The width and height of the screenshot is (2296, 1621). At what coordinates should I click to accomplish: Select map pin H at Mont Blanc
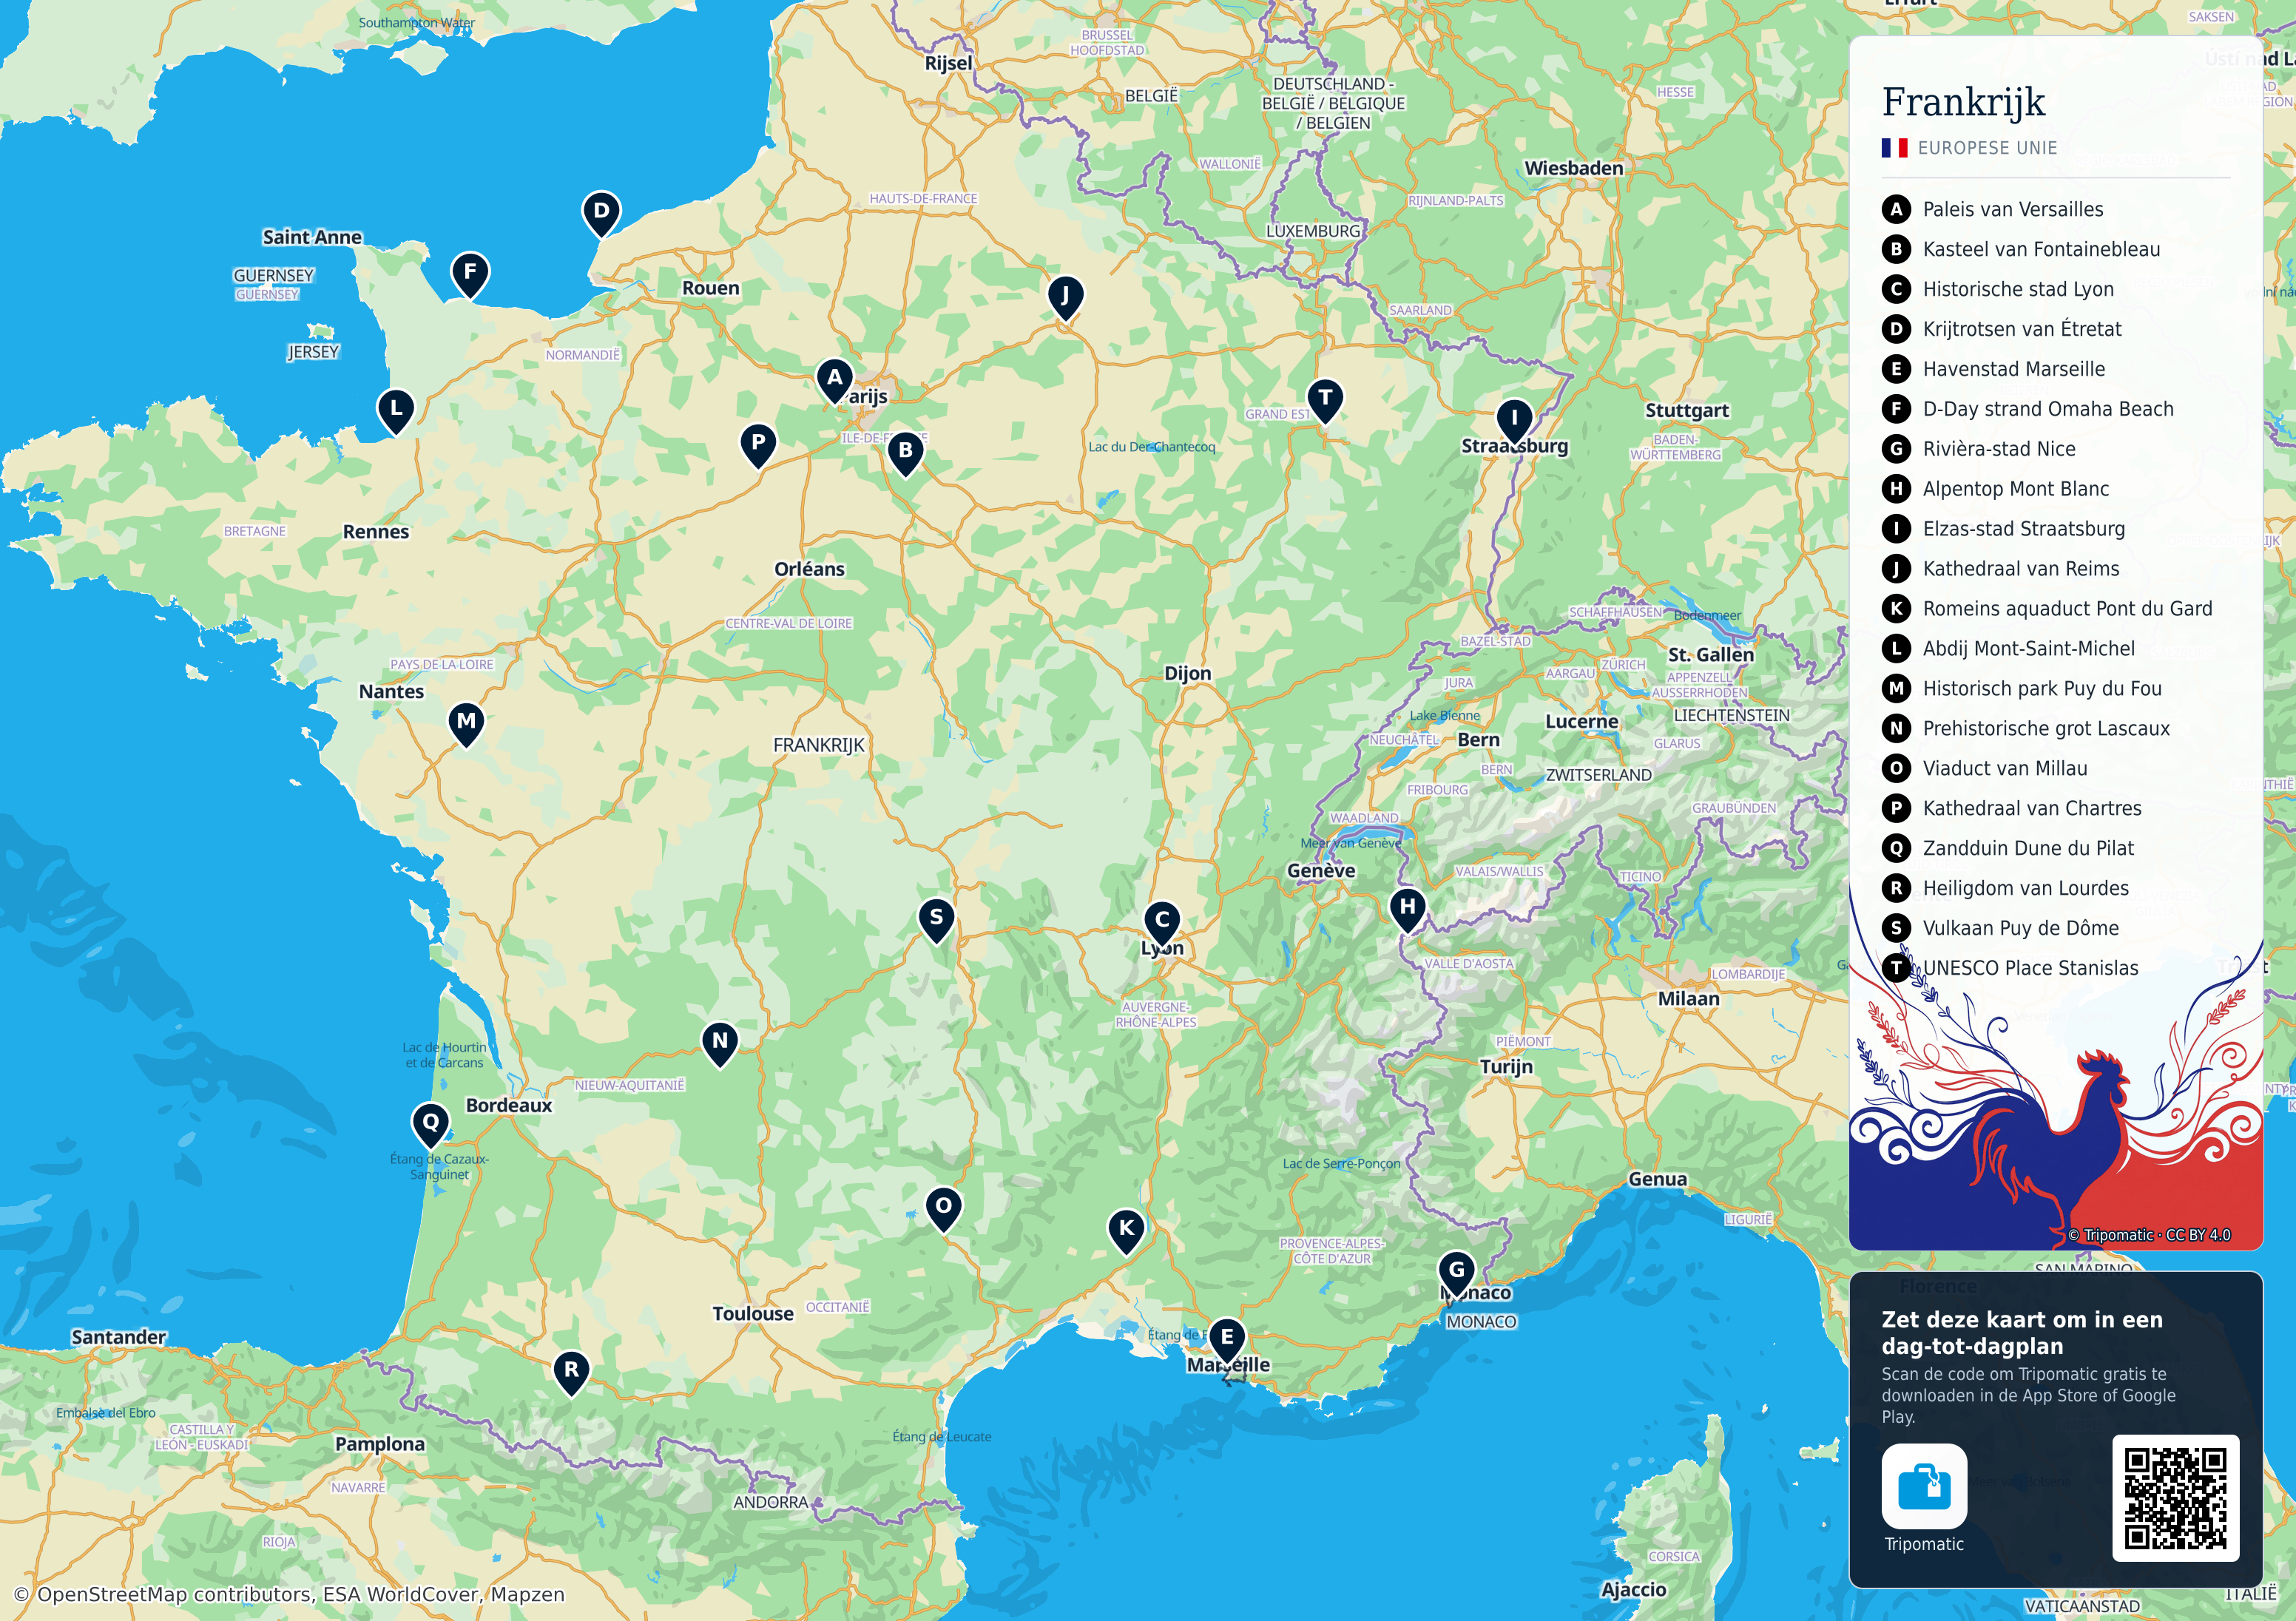pos(1407,910)
